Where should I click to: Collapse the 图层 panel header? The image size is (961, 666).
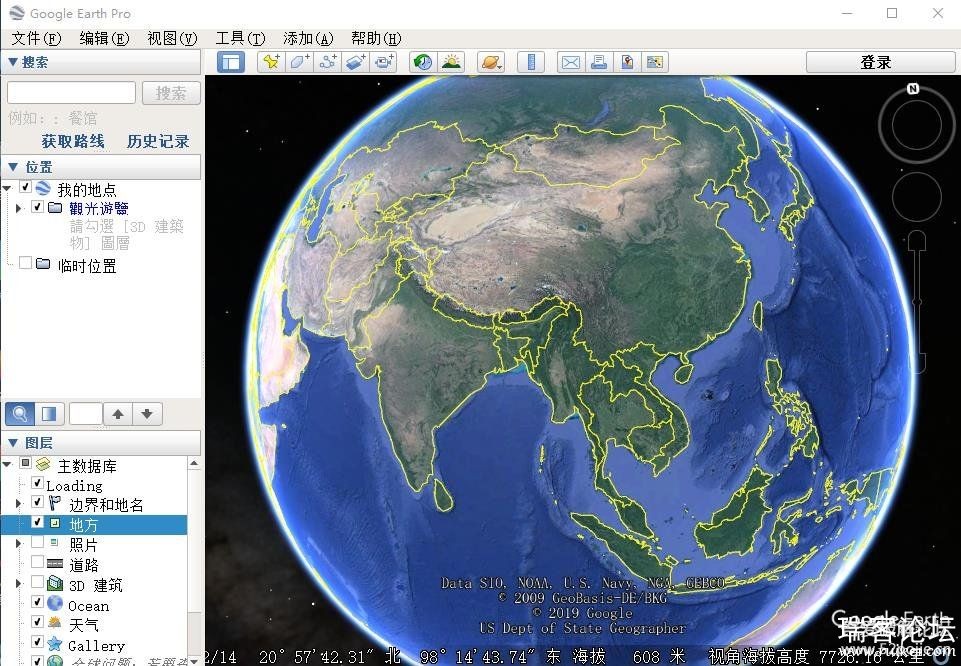click(101, 442)
